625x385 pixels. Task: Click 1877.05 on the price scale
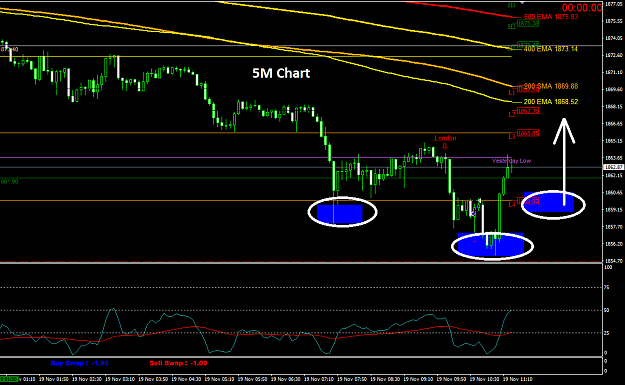(614, 4)
